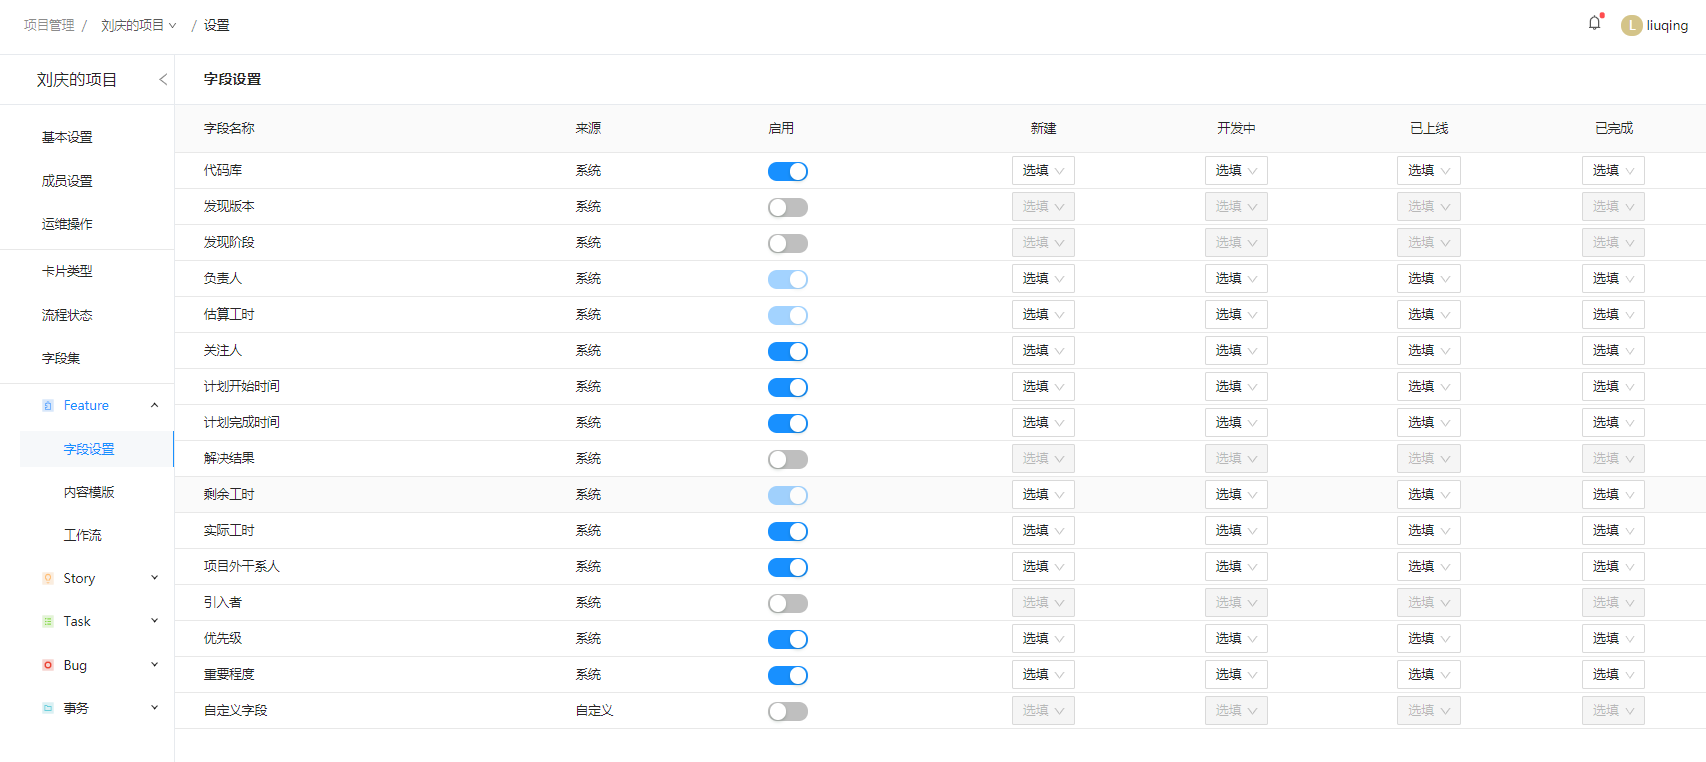
Task: Click the Feature card type icon
Action: click(48, 406)
